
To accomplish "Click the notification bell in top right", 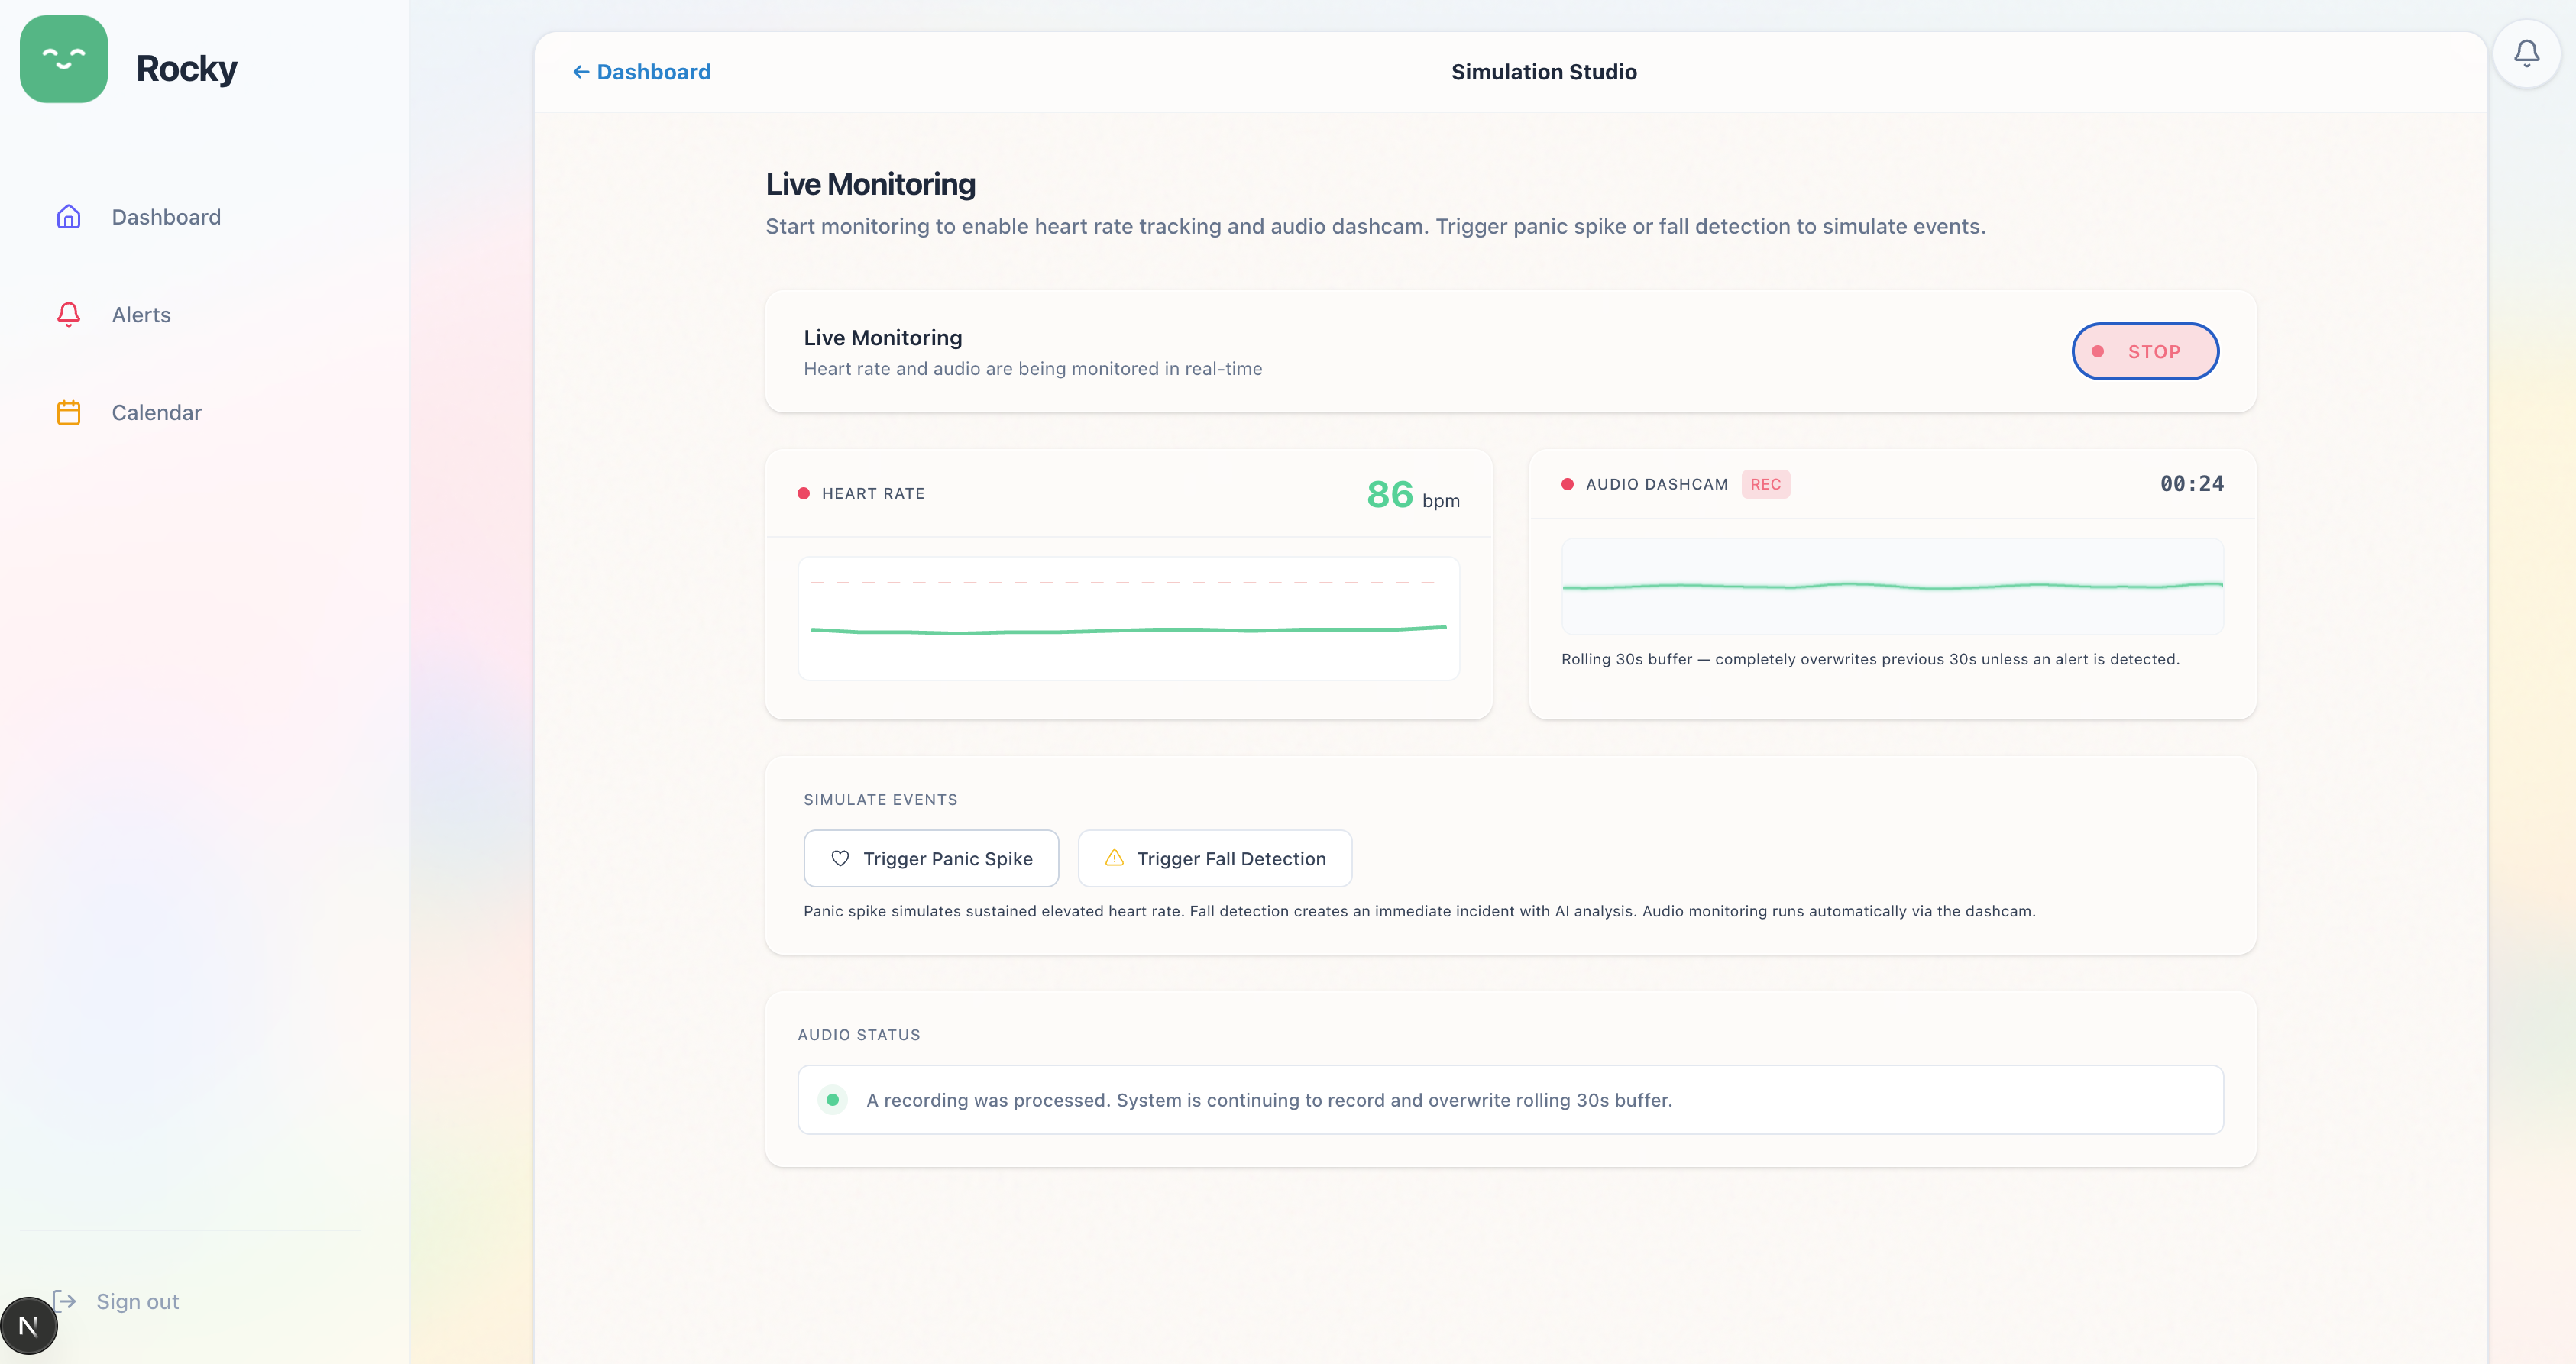I will (x=2526, y=53).
